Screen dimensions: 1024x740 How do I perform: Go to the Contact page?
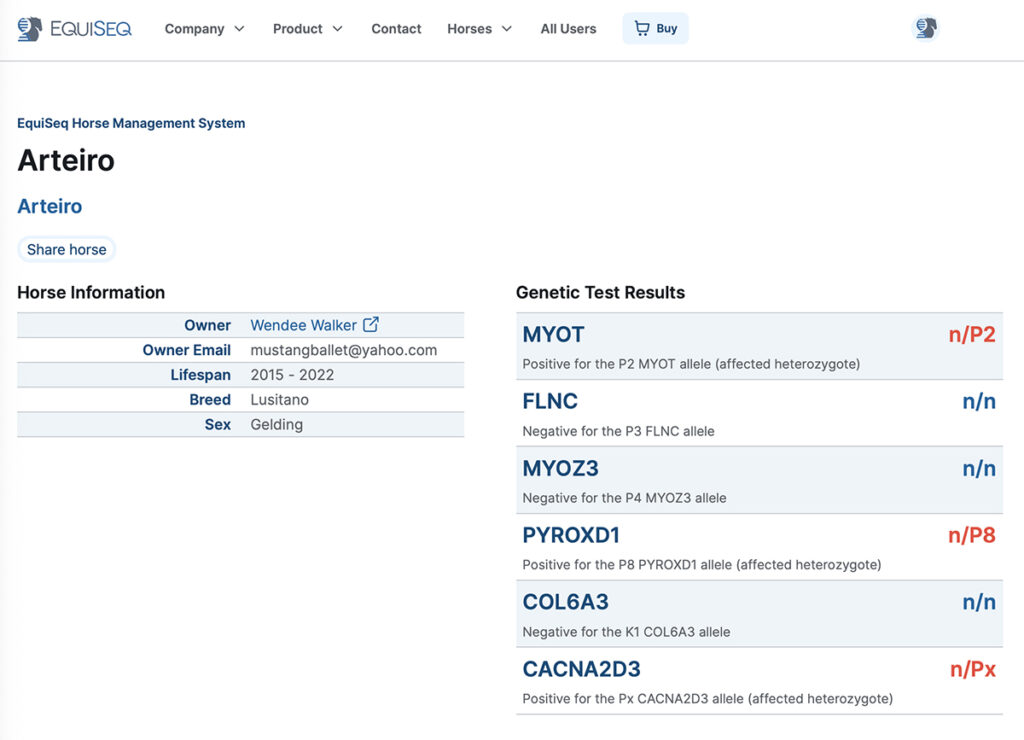click(396, 29)
